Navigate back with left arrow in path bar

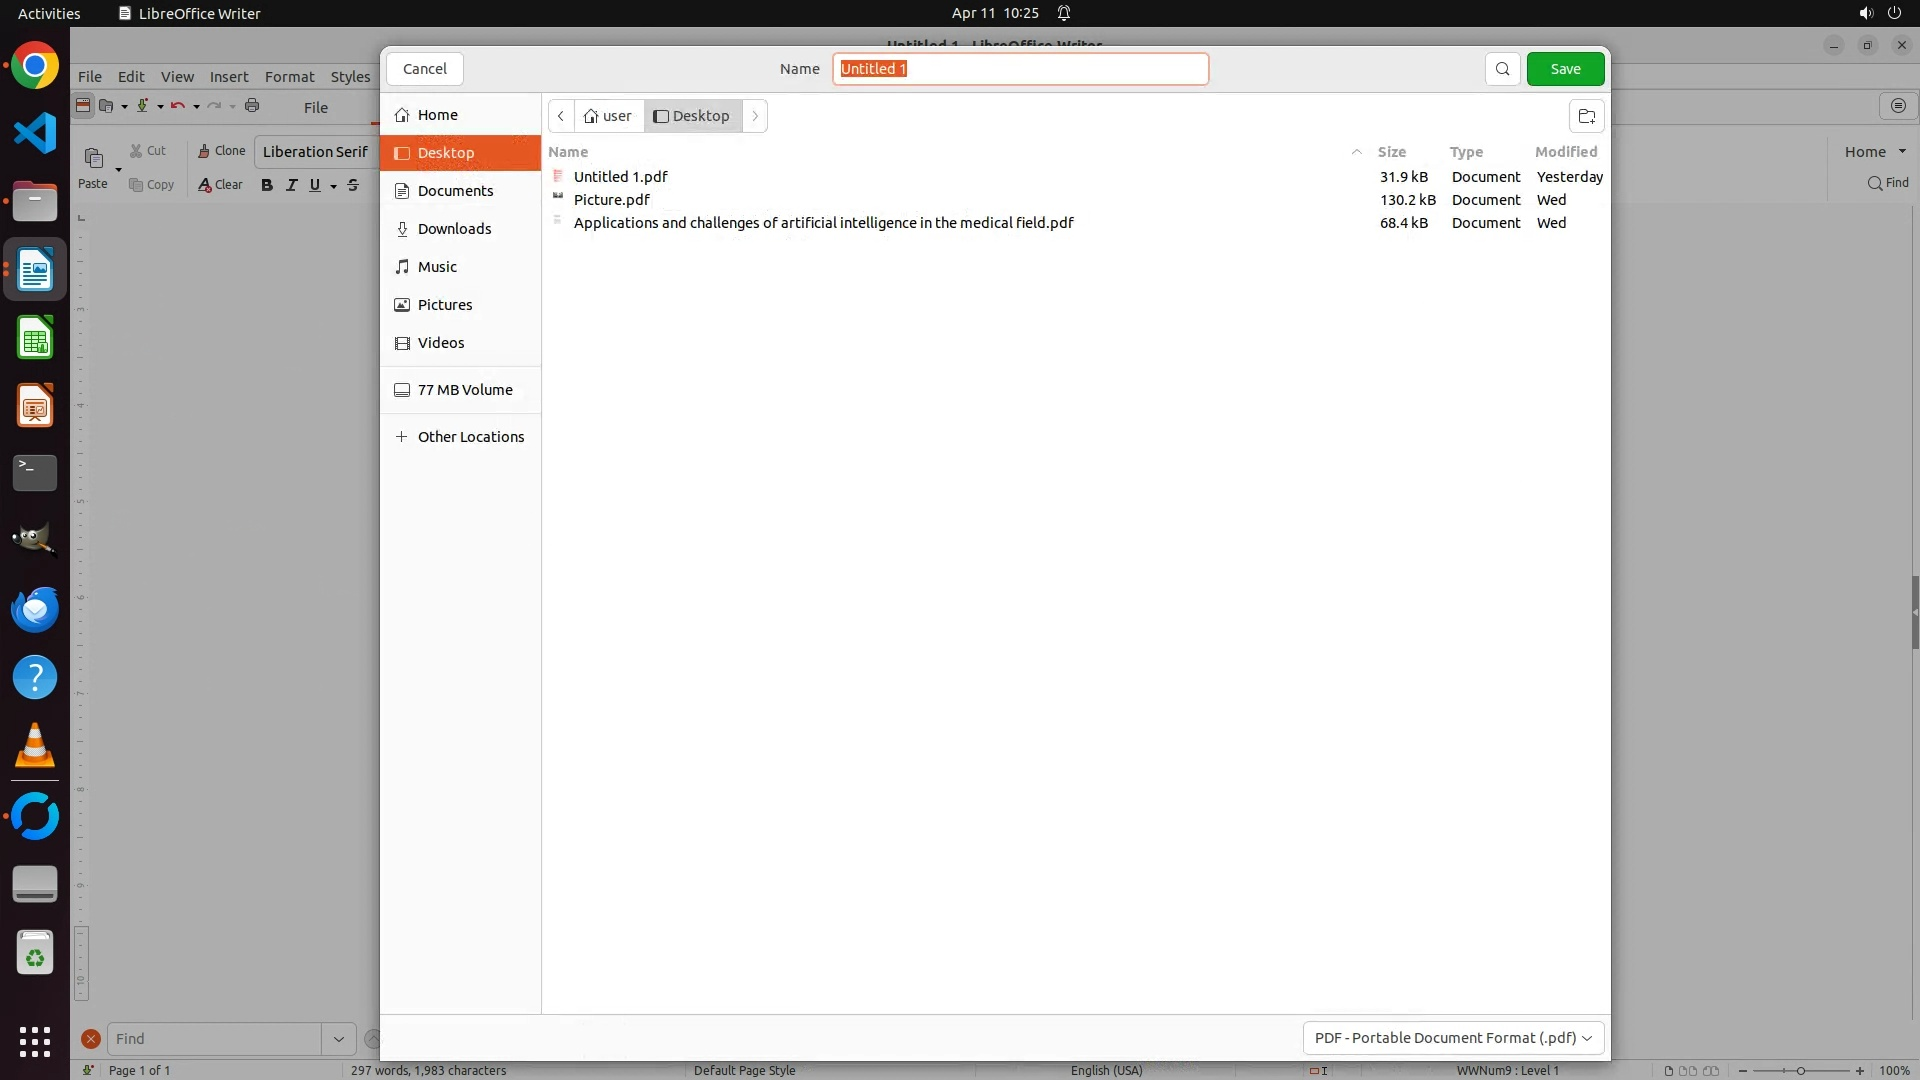561,116
